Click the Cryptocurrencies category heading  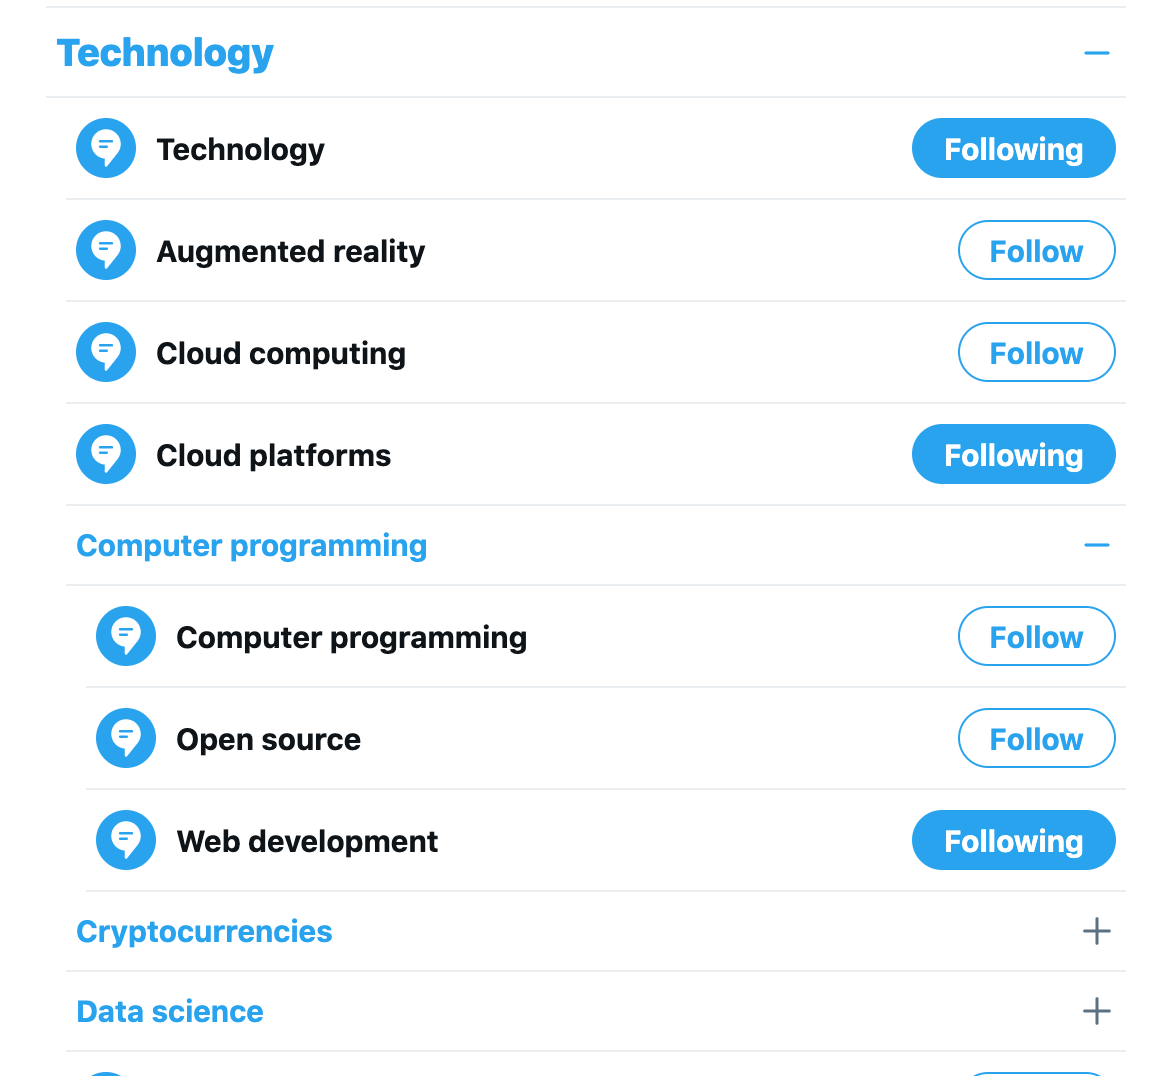[204, 931]
